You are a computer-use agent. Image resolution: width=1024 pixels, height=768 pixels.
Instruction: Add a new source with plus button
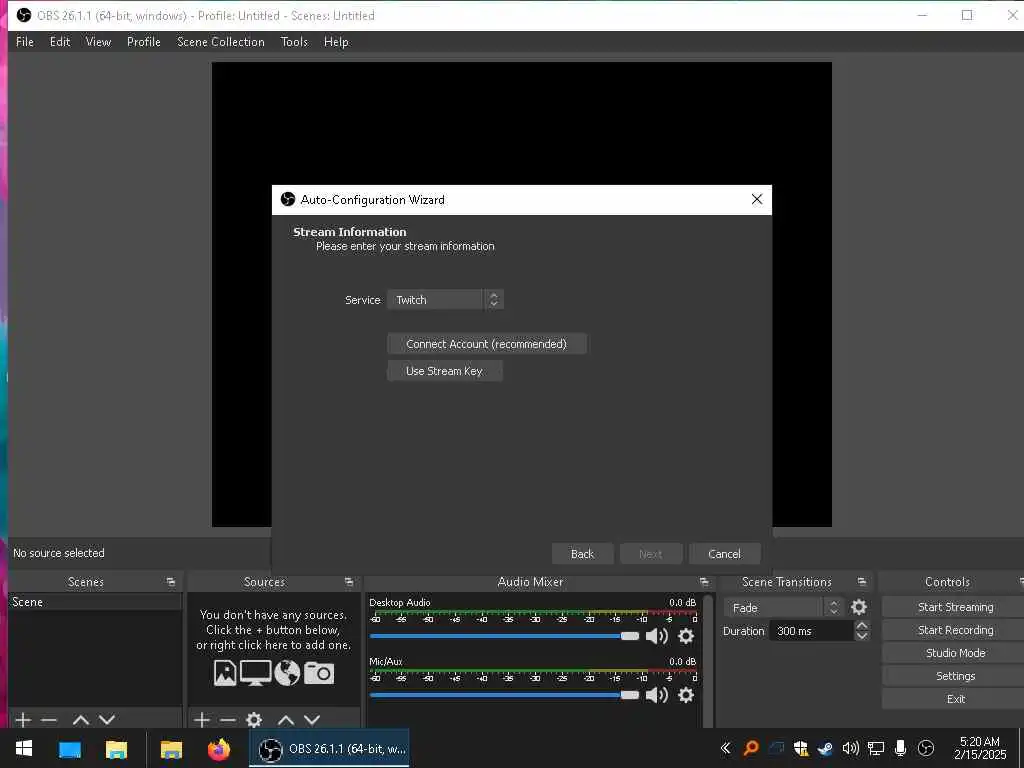202,720
